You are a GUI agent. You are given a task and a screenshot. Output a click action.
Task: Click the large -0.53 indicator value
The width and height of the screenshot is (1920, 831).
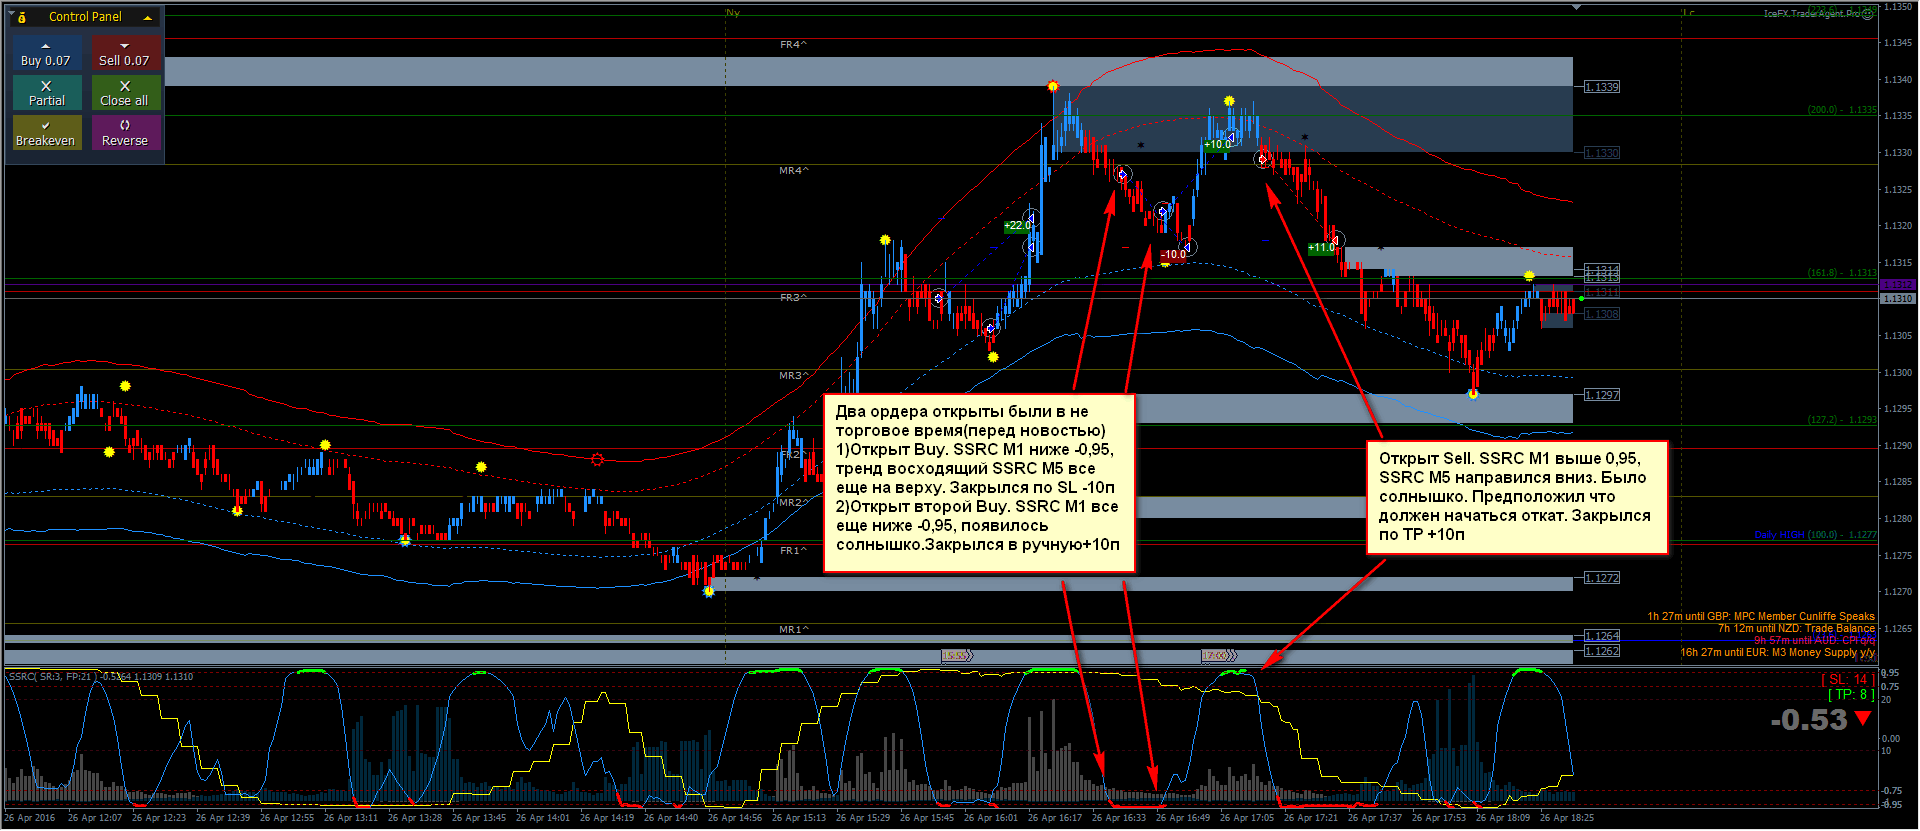tap(1808, 720)
